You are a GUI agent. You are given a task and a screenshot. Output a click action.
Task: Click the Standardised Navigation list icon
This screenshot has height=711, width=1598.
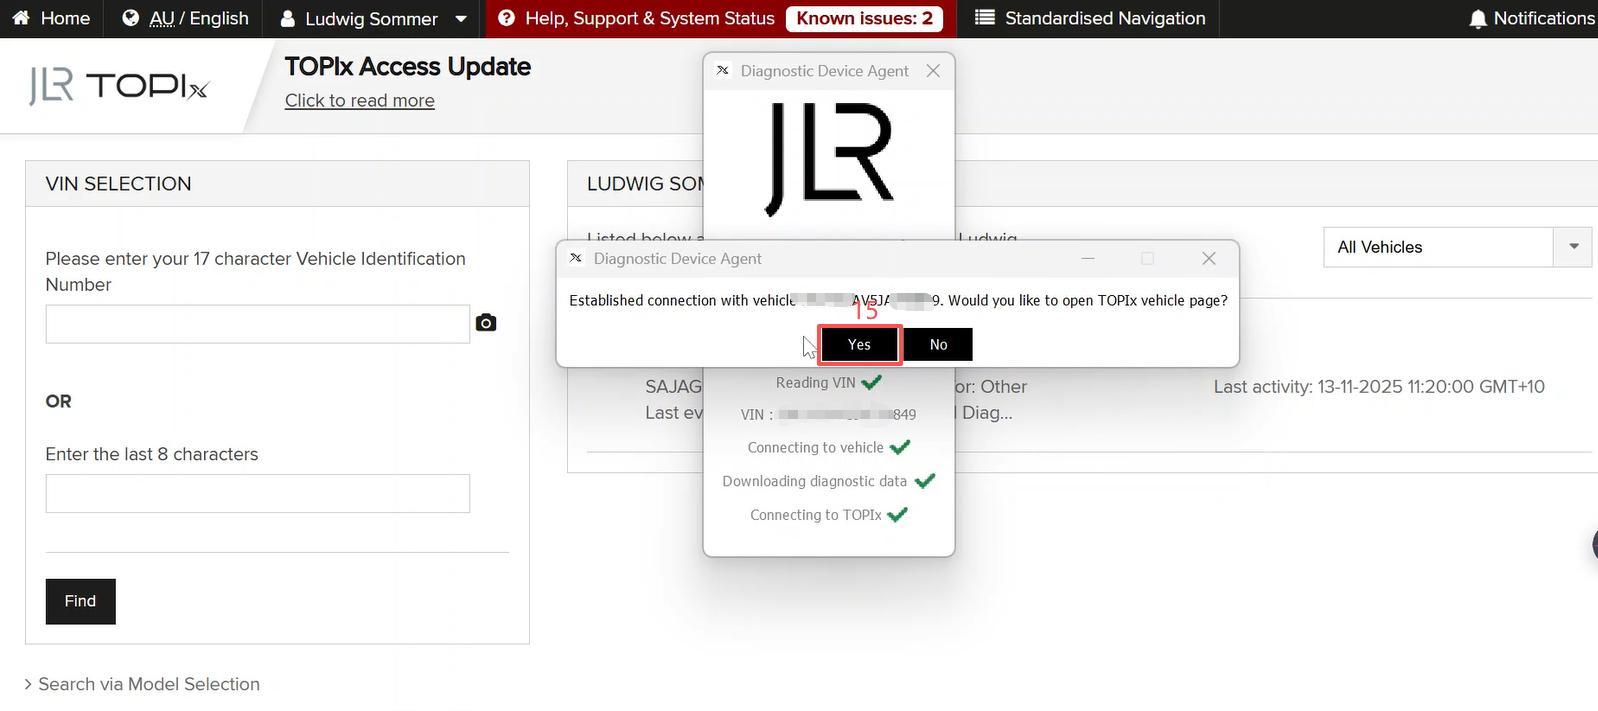point(984,18)
